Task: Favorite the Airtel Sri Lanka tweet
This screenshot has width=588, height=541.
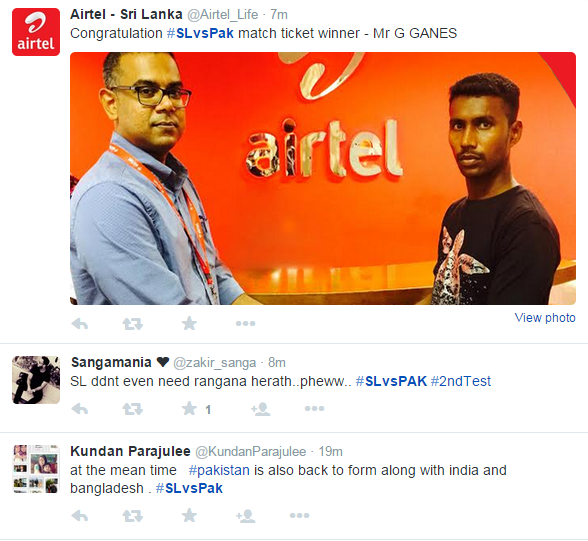Action: [189, 323]
